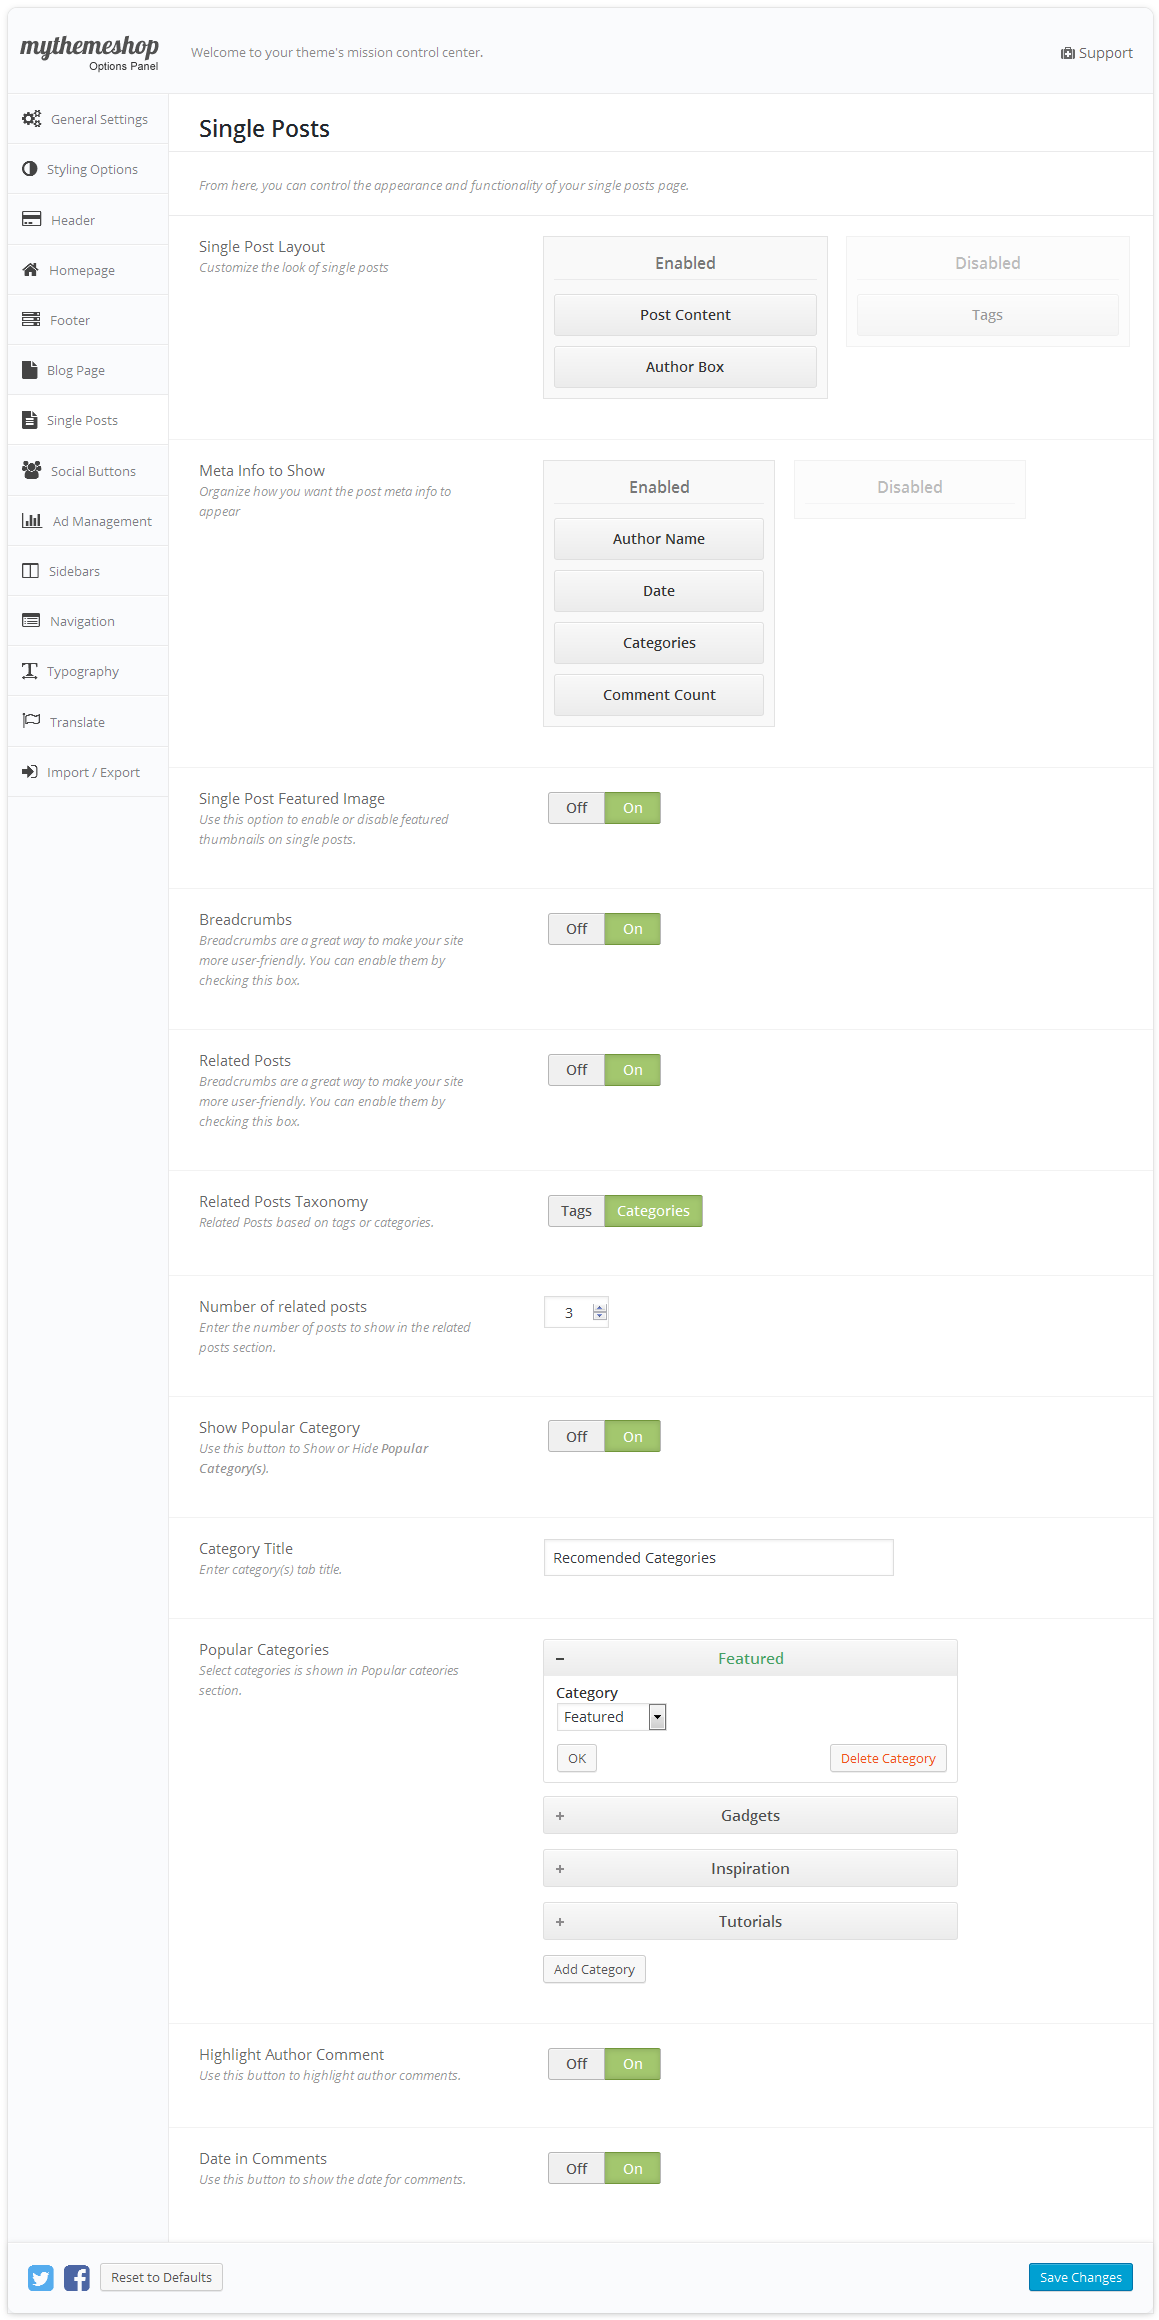Go to the Blog Page section
Screen dimensions: 1159x2320
click(x=76, y=370)
